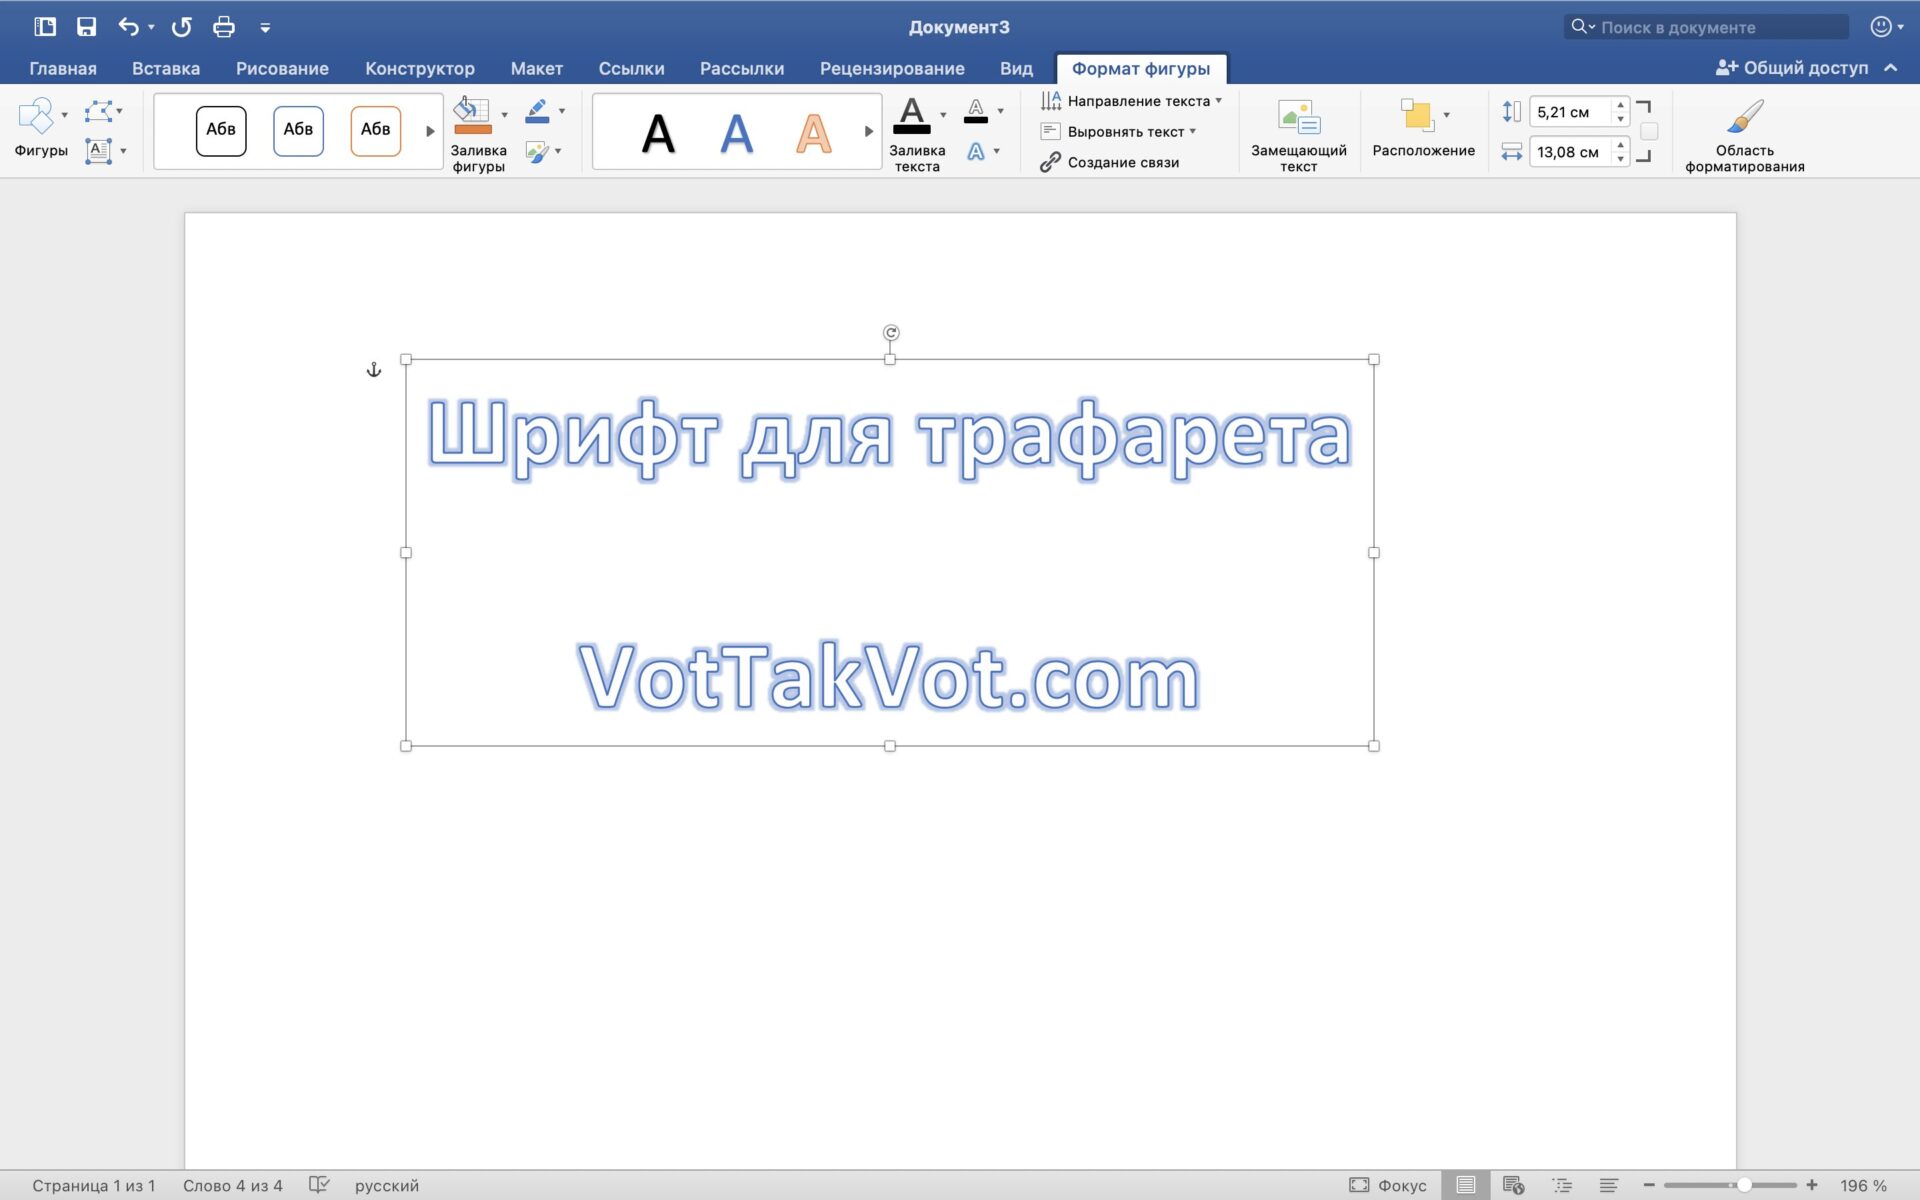
Task: Click the zoom in plus button
Action: pos(1811,1185)
